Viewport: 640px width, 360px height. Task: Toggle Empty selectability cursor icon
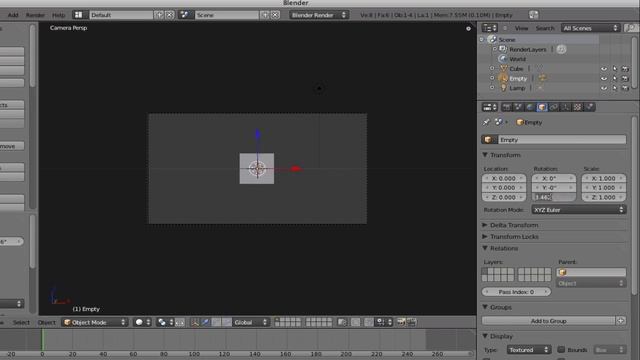[615, 78]
